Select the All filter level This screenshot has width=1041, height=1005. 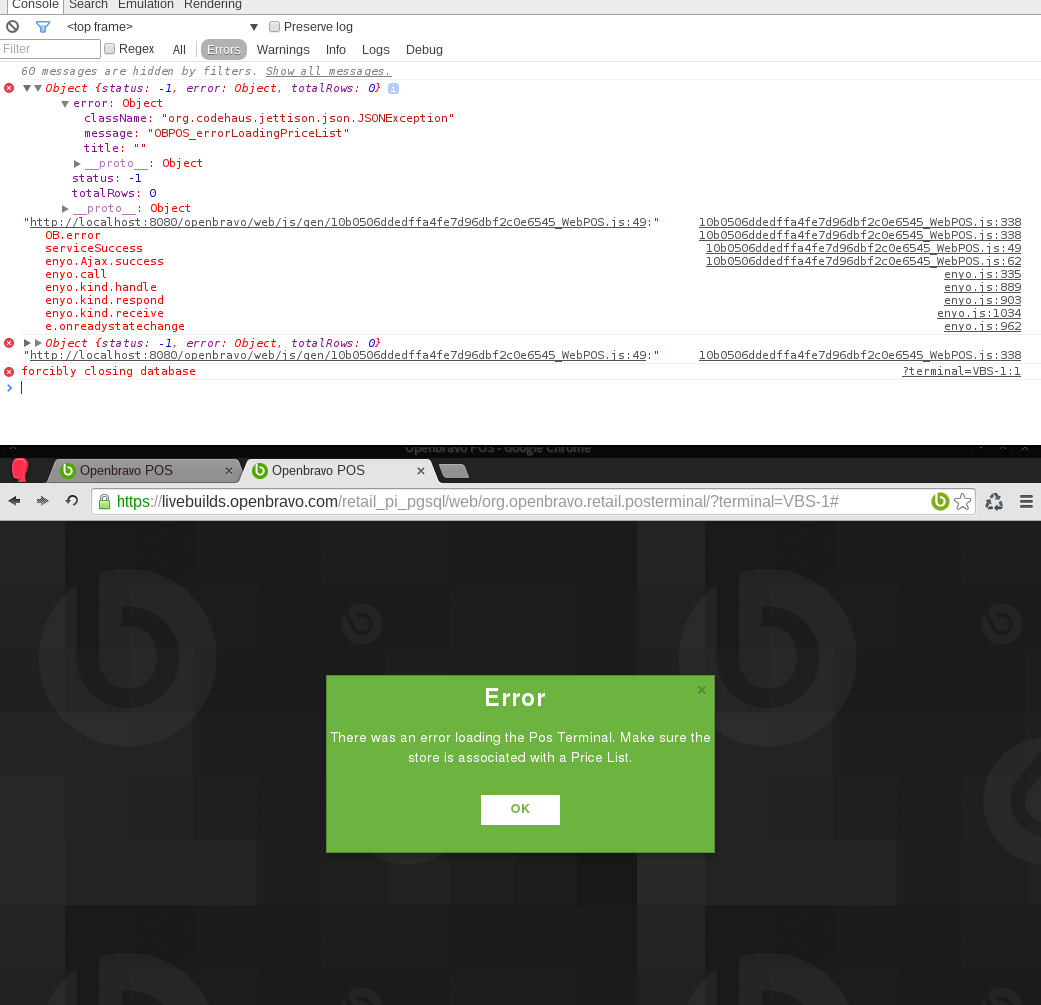[x=179, y=49]
